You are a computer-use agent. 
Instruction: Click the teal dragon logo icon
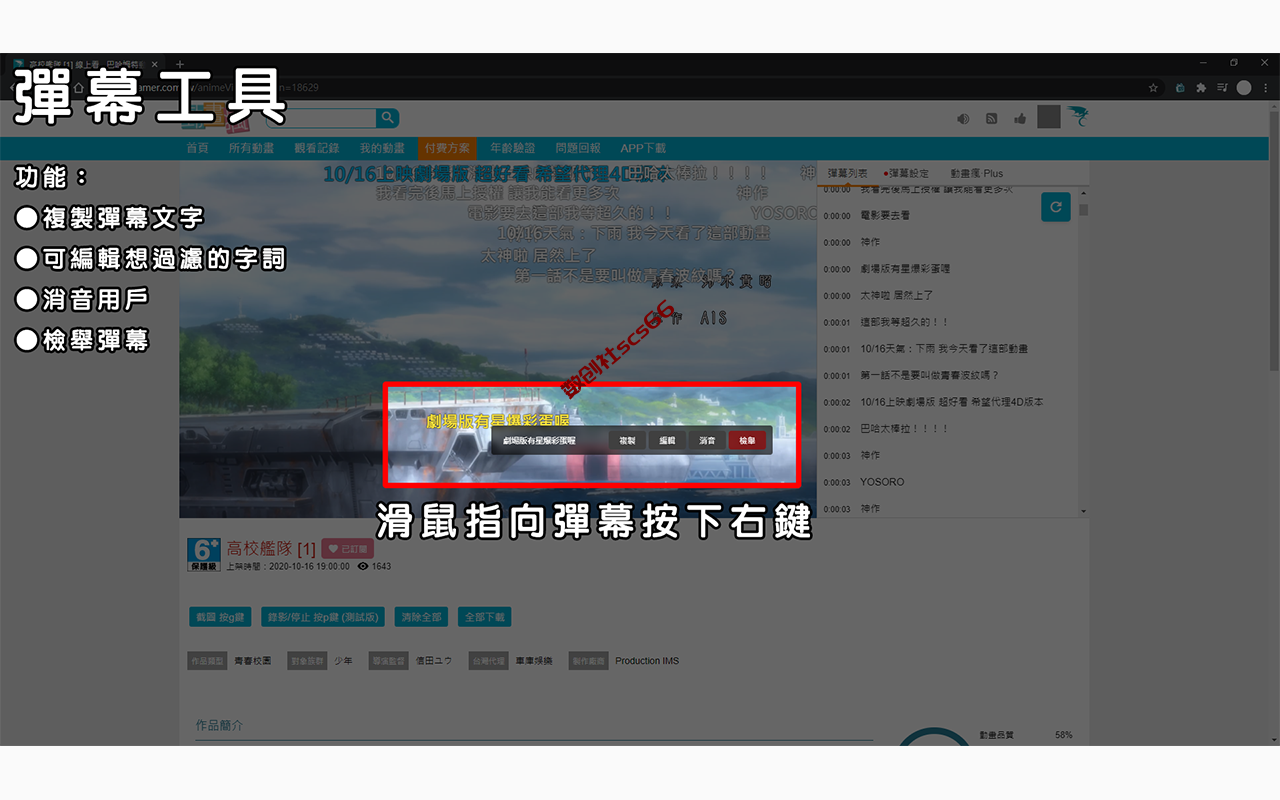(x=1077, y=117)
